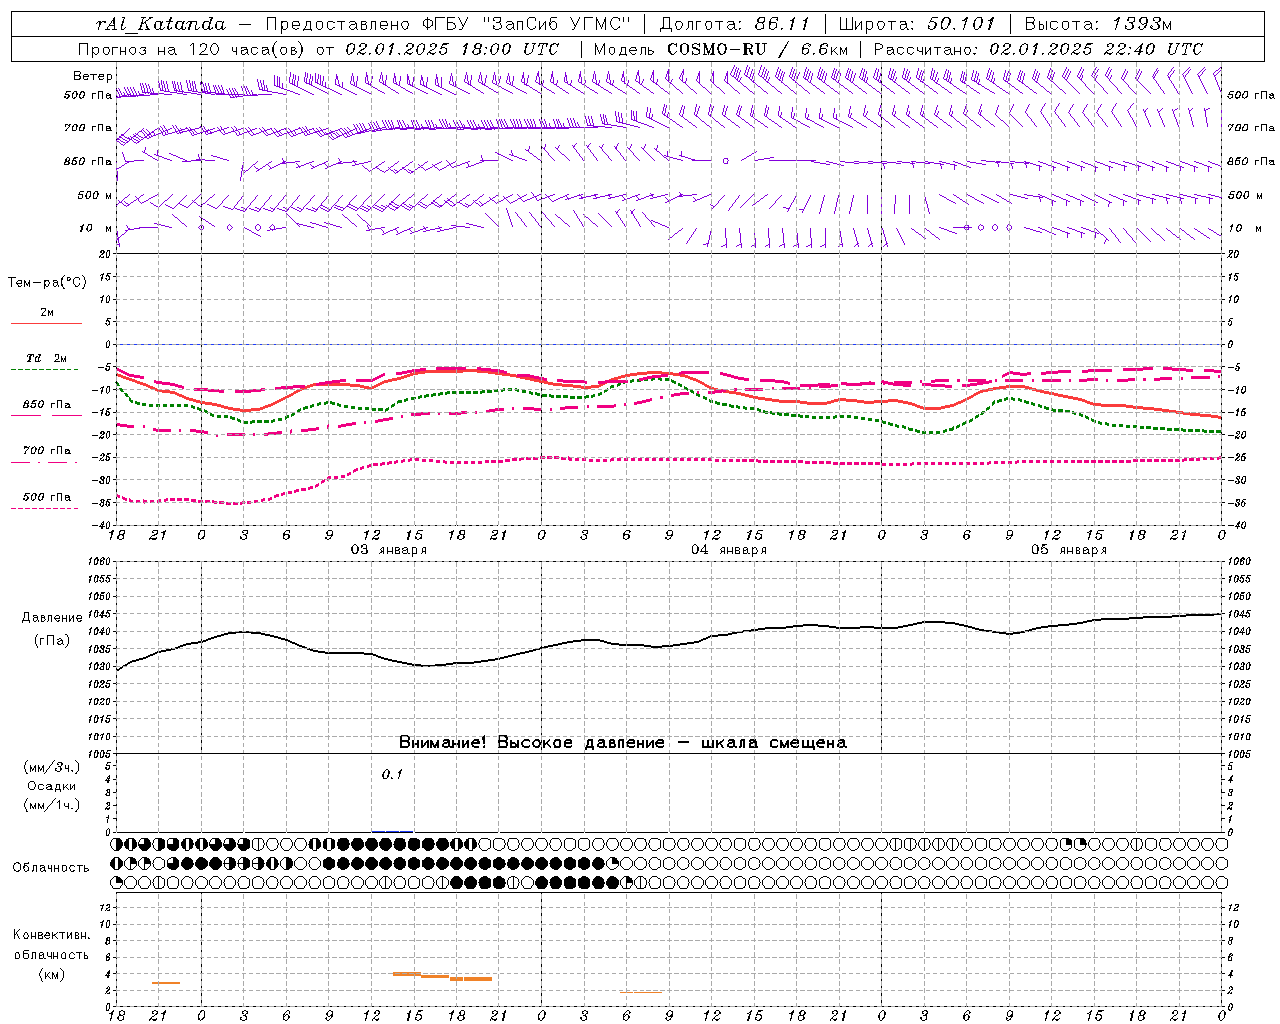Click the latitude value Широта: 50.101
Image resolution: width=1280 pixels, height=1024 pixels.
917,24
